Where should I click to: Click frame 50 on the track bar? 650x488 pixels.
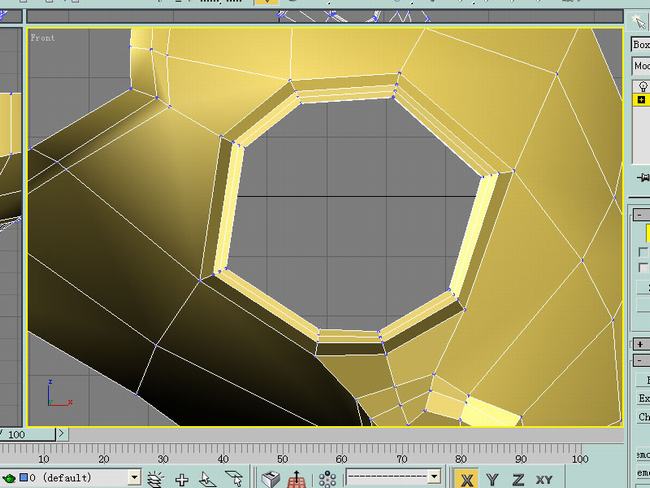tap(282, 459)
